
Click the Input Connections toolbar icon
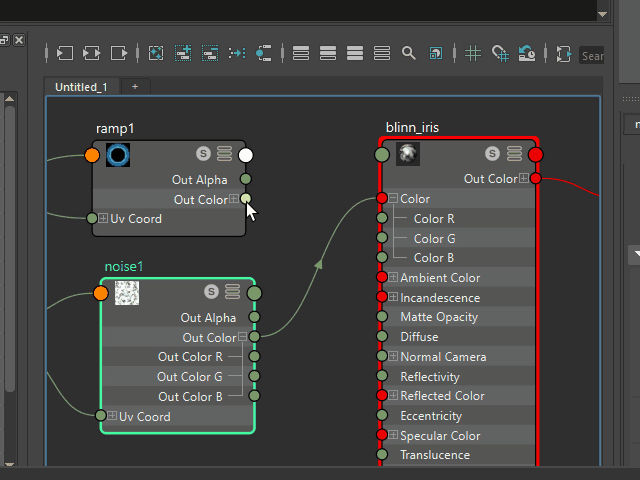pos(65,53)
